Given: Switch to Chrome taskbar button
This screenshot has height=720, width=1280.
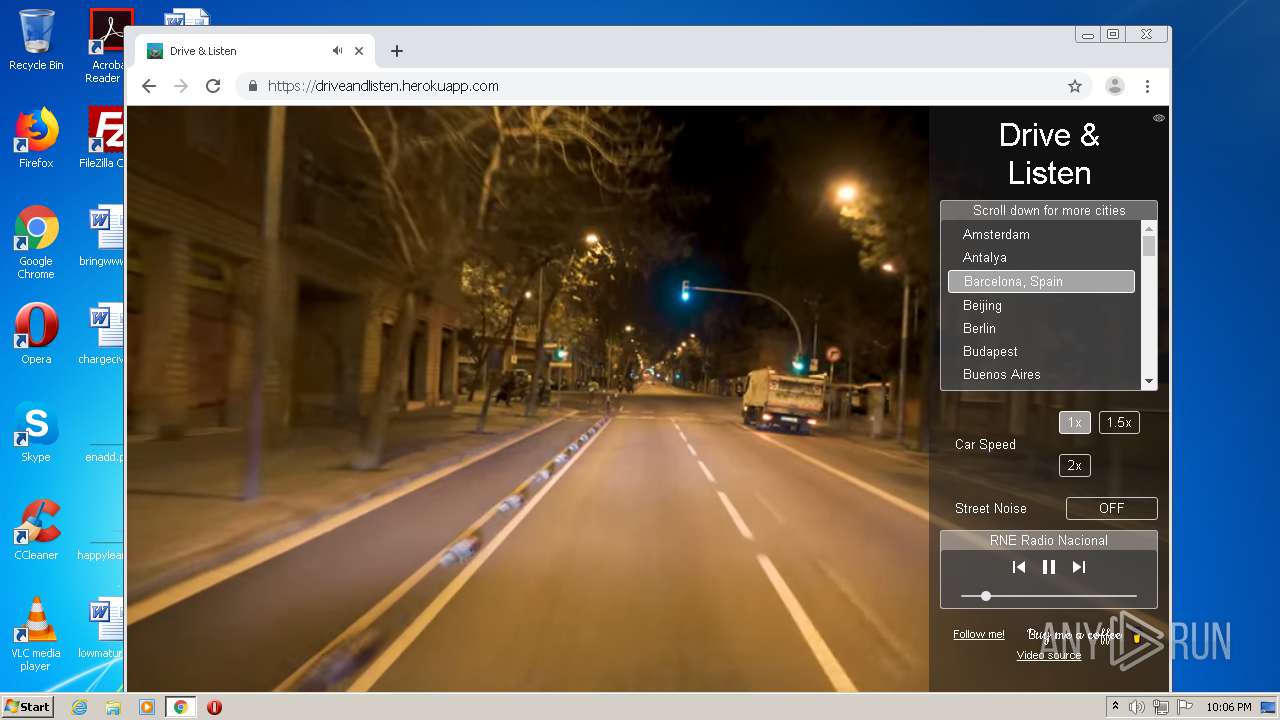Looking at the screenshot, I should pos(181,707).
